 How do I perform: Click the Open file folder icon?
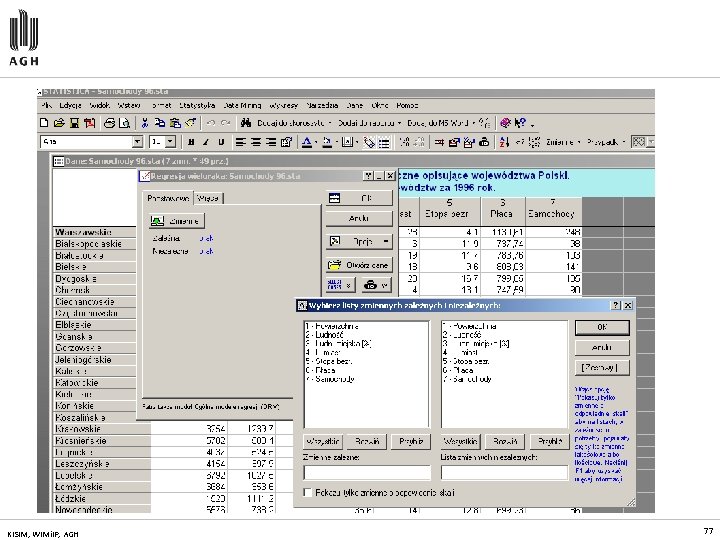(x=59, y=123)
